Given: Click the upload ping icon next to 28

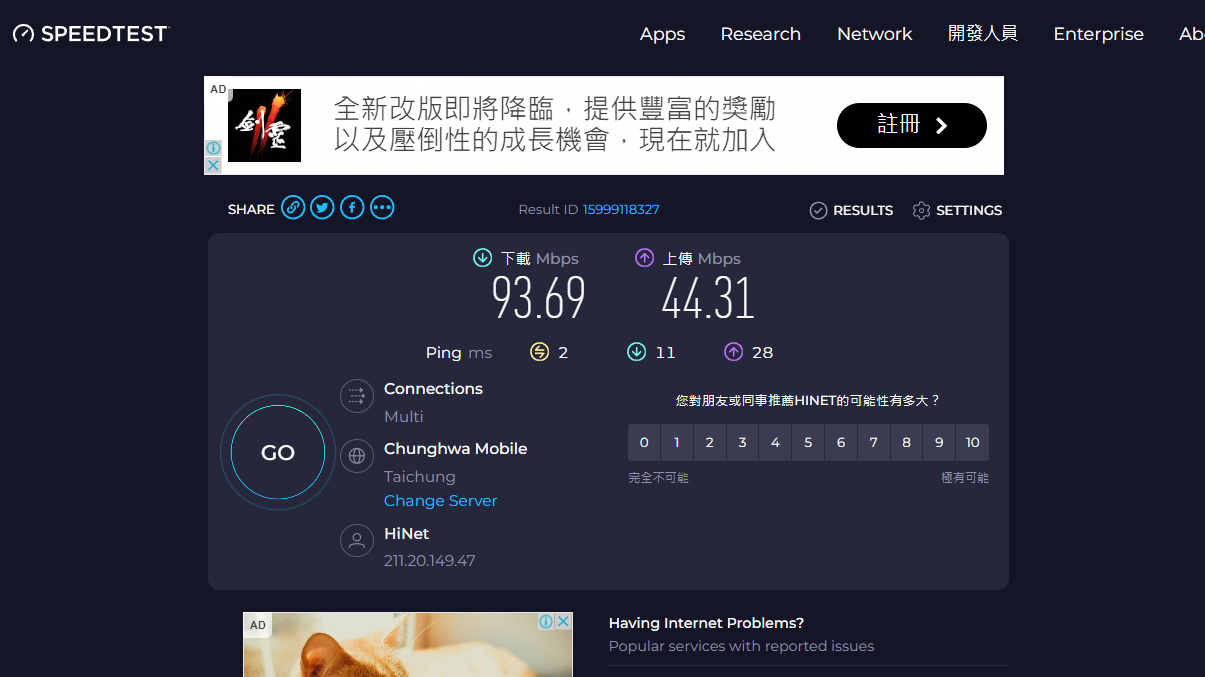Looking at the screenshot, I should click(x=734, y=352).
